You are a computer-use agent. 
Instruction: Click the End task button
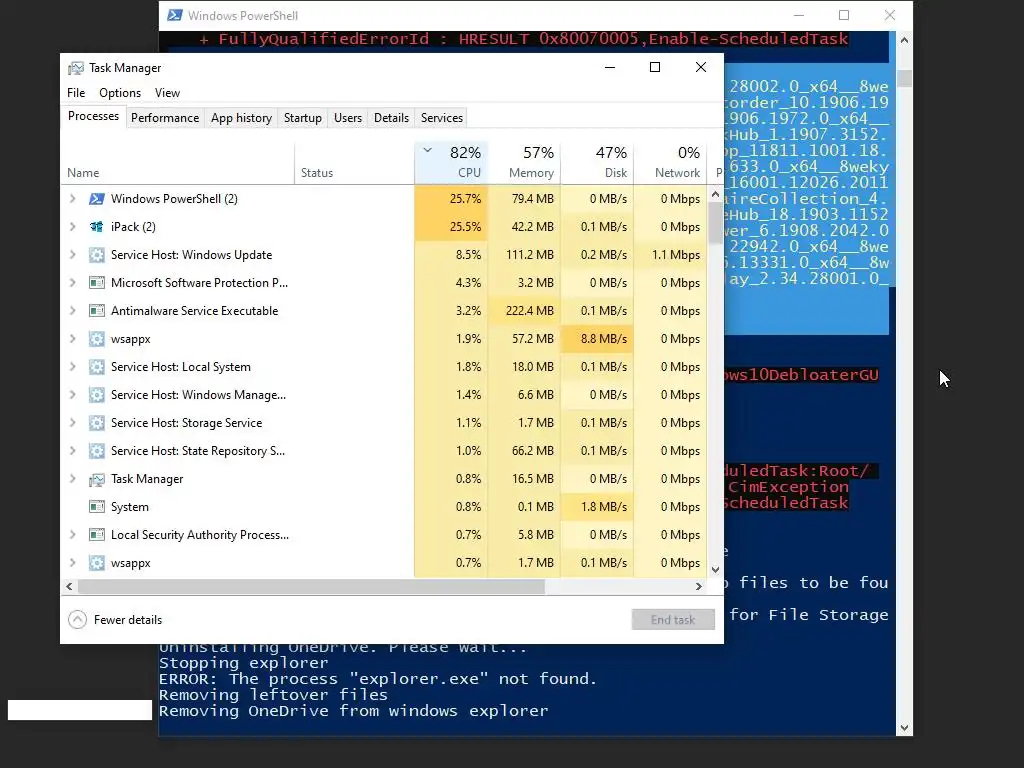point(673,620)
